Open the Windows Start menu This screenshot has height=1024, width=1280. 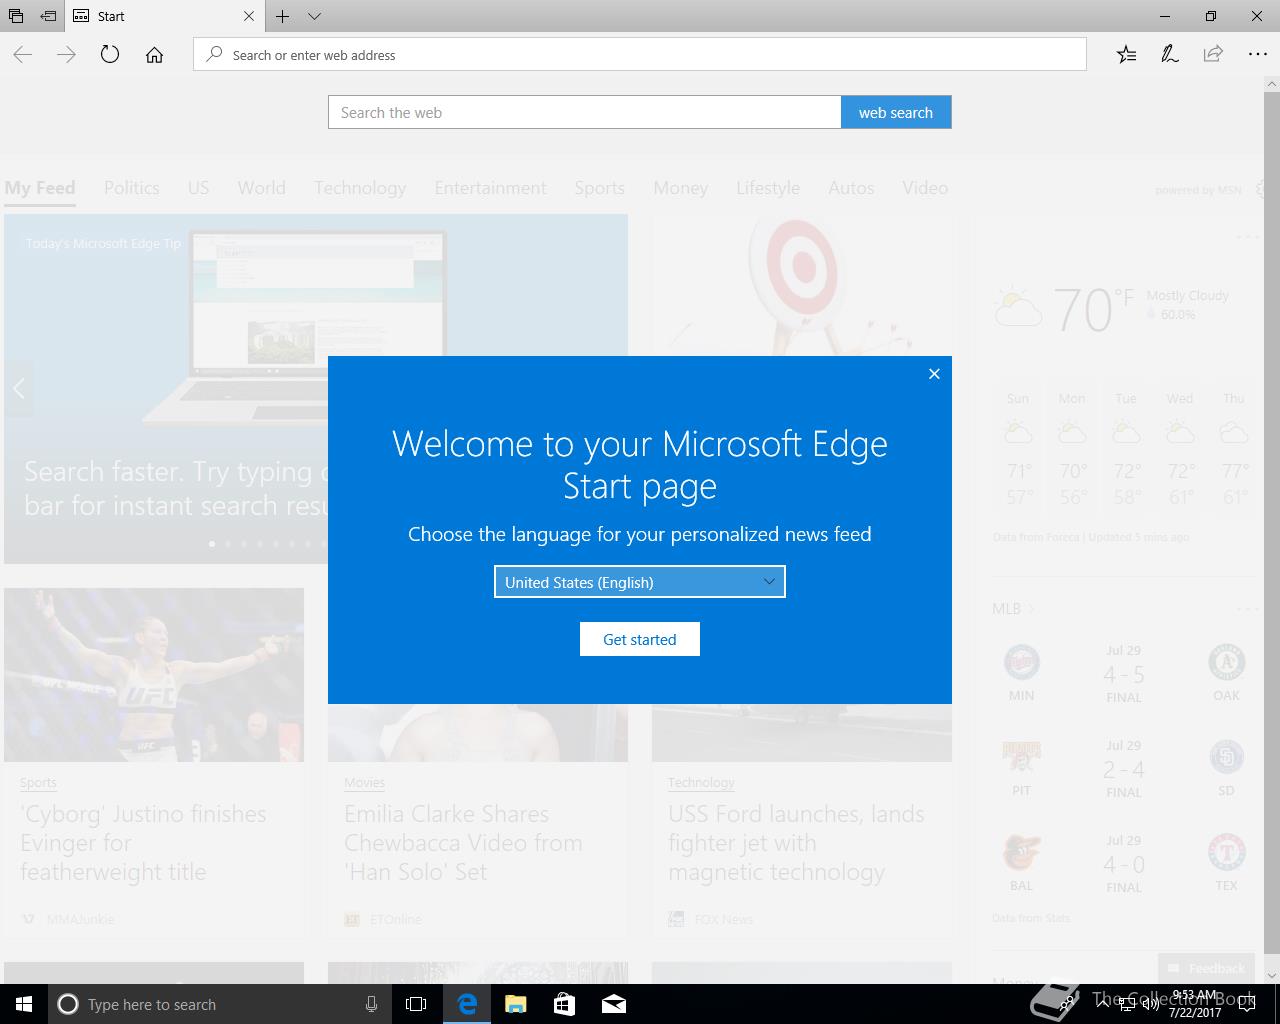[24, 1004]
